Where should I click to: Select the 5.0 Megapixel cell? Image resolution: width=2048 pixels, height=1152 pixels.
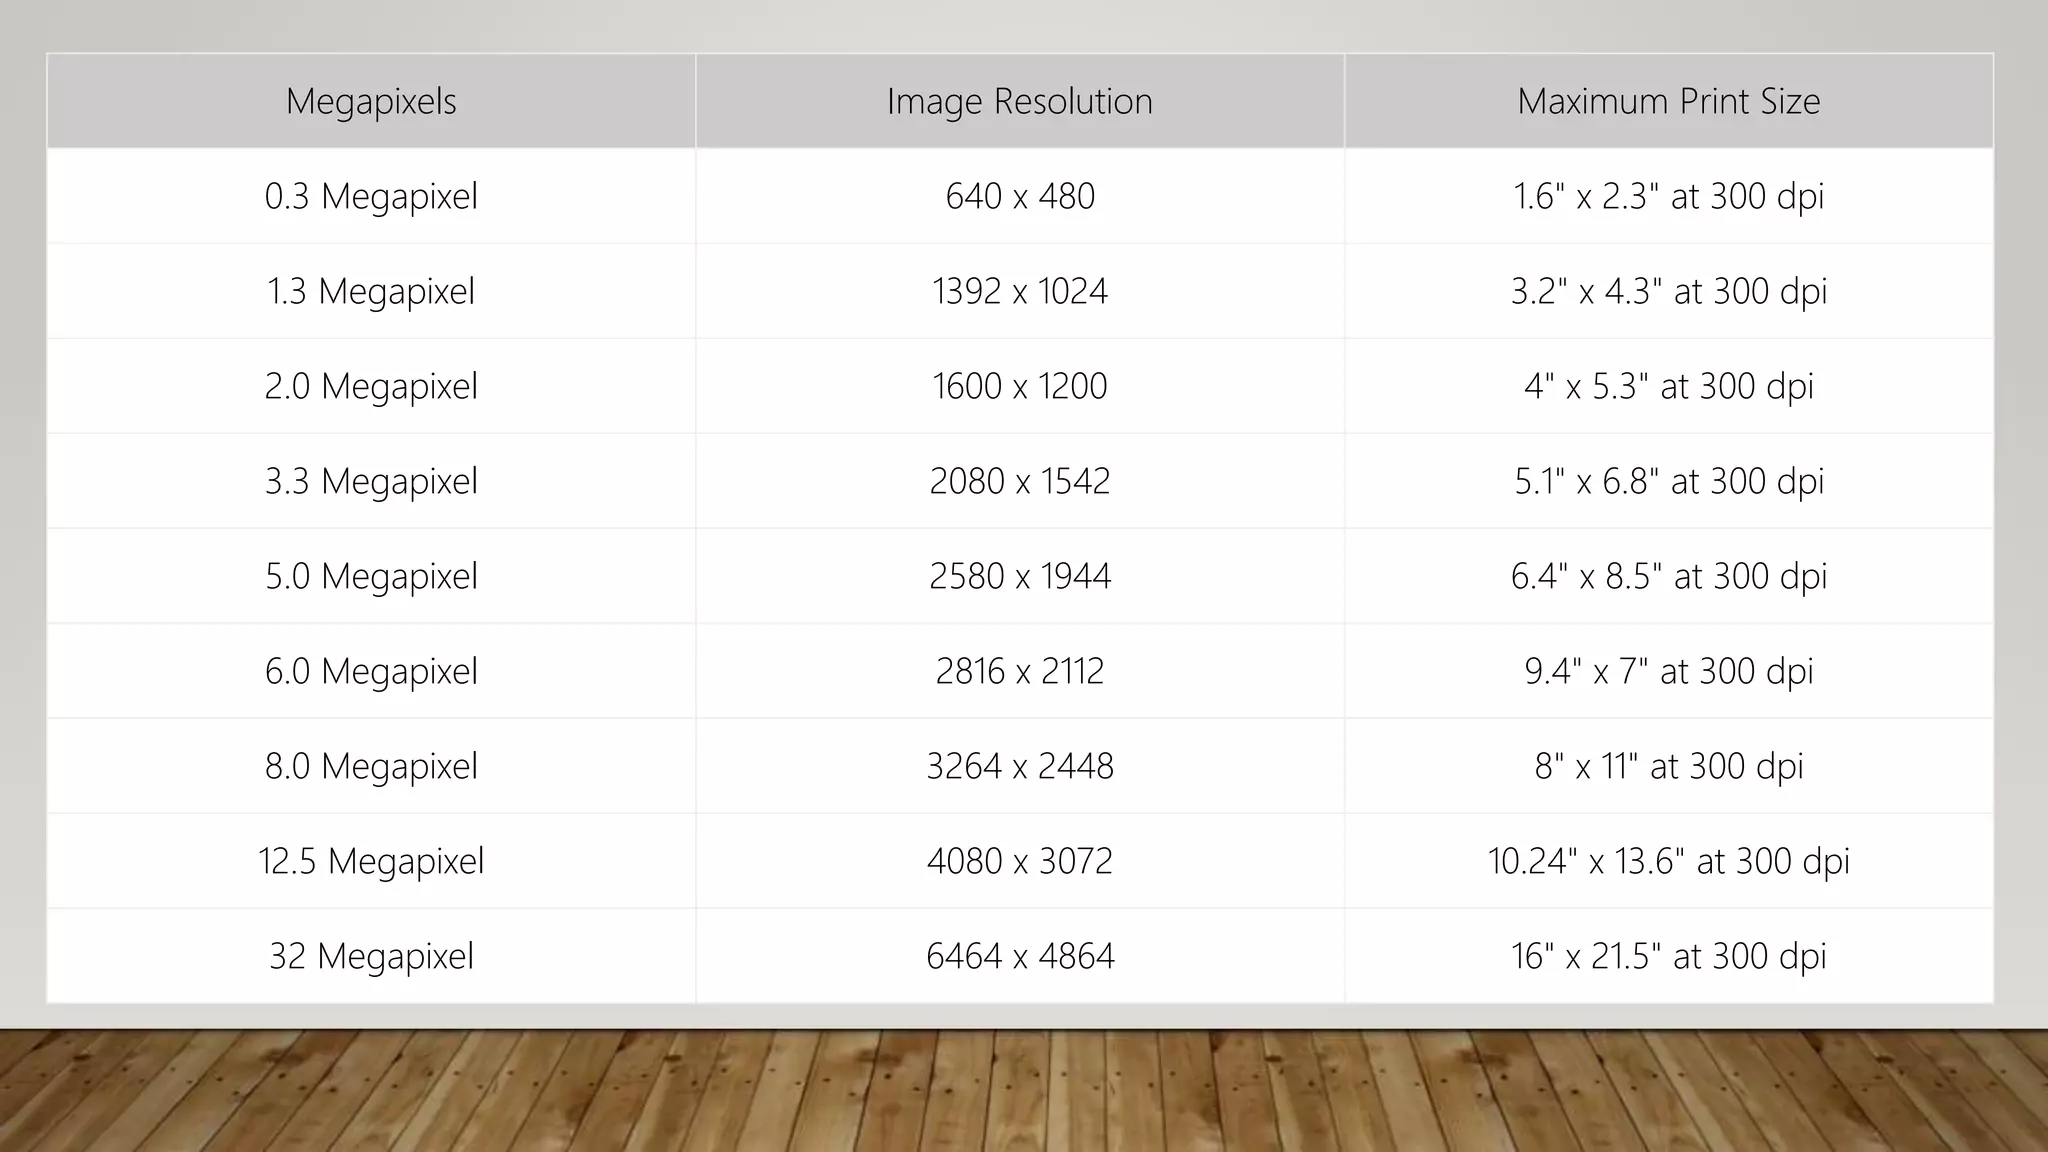click(371, 576)
